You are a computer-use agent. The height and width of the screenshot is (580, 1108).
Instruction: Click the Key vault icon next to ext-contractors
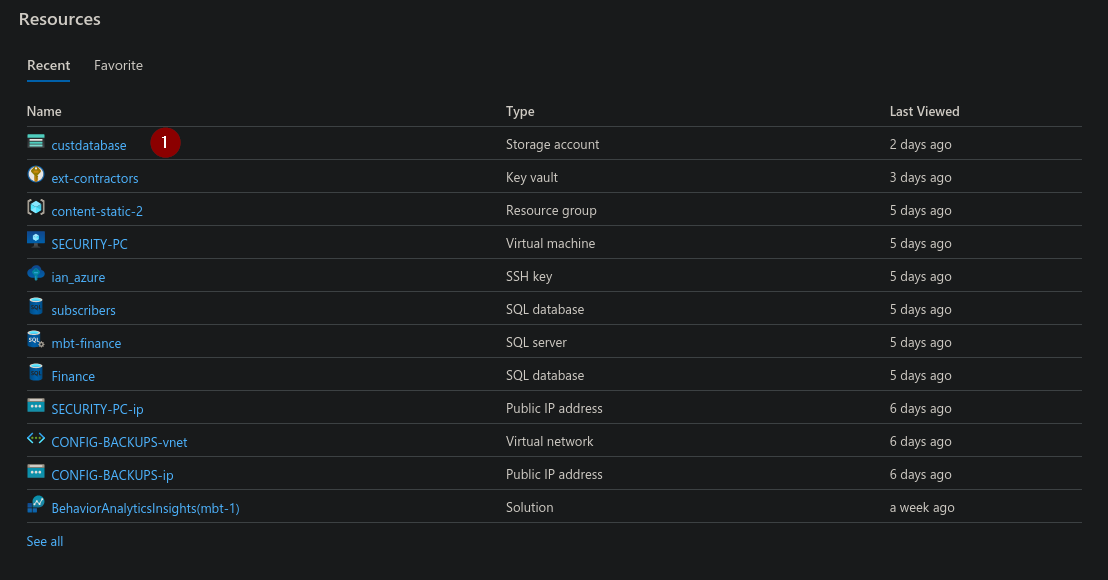(36, 177)
